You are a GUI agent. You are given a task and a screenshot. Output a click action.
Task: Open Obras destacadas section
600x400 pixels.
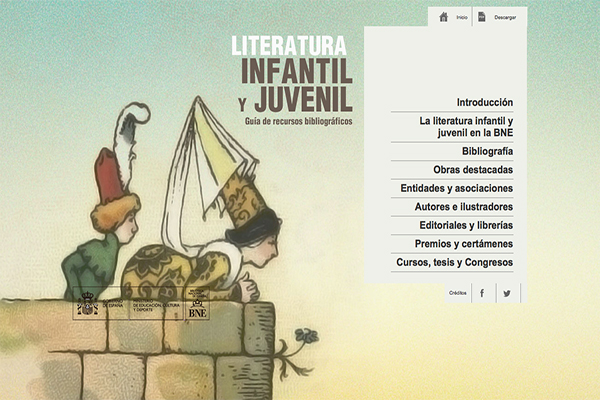tap(473, 170)
